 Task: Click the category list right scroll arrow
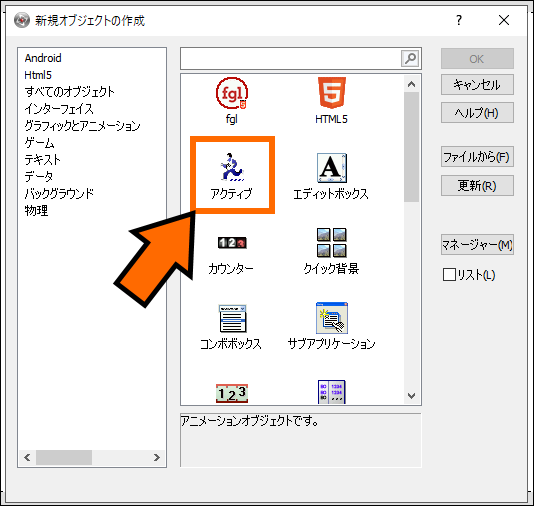[157, 457]
